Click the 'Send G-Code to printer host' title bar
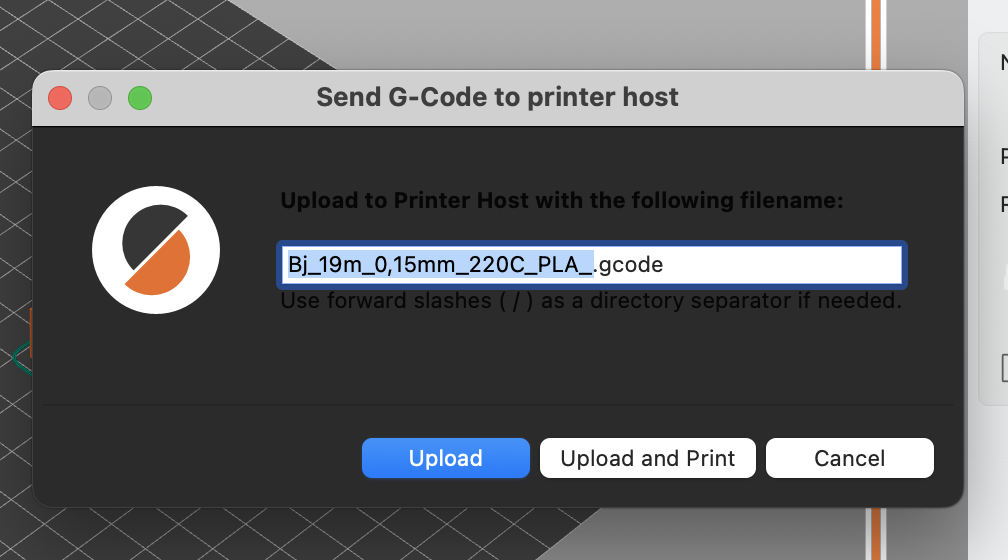1008x560 pixels. click(497, 98)
